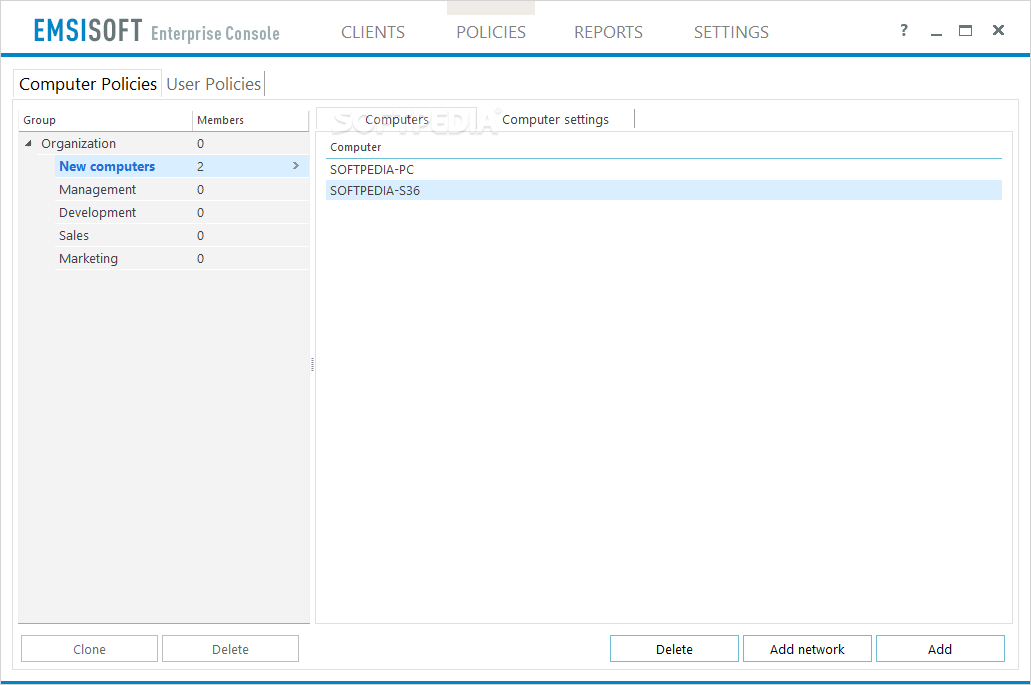This screenshot has width=1031, height=685.
Task: Minimize the Enterprise Console window
Action: [x=936, y=32]
